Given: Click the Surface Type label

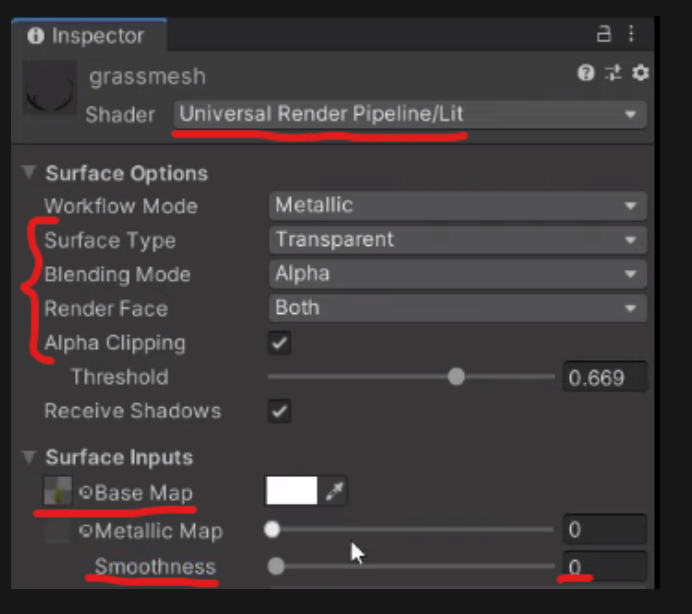Looking at the screenshot, I should 110,241.
